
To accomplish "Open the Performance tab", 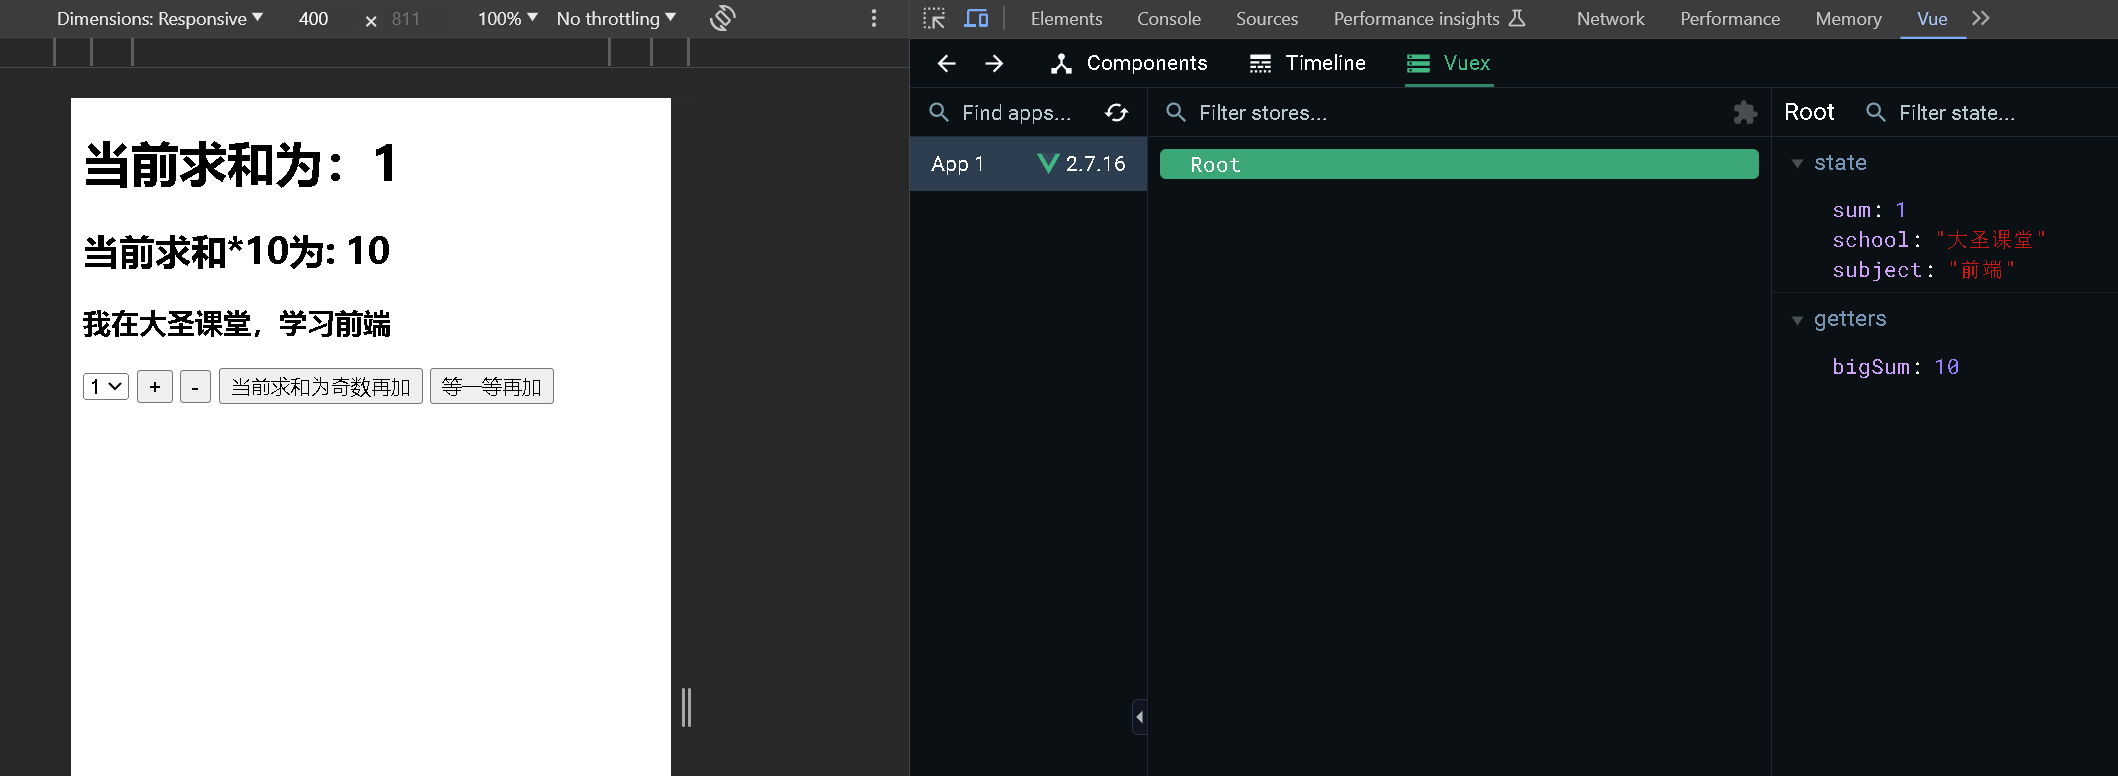I will click(x=1730, y=18).
